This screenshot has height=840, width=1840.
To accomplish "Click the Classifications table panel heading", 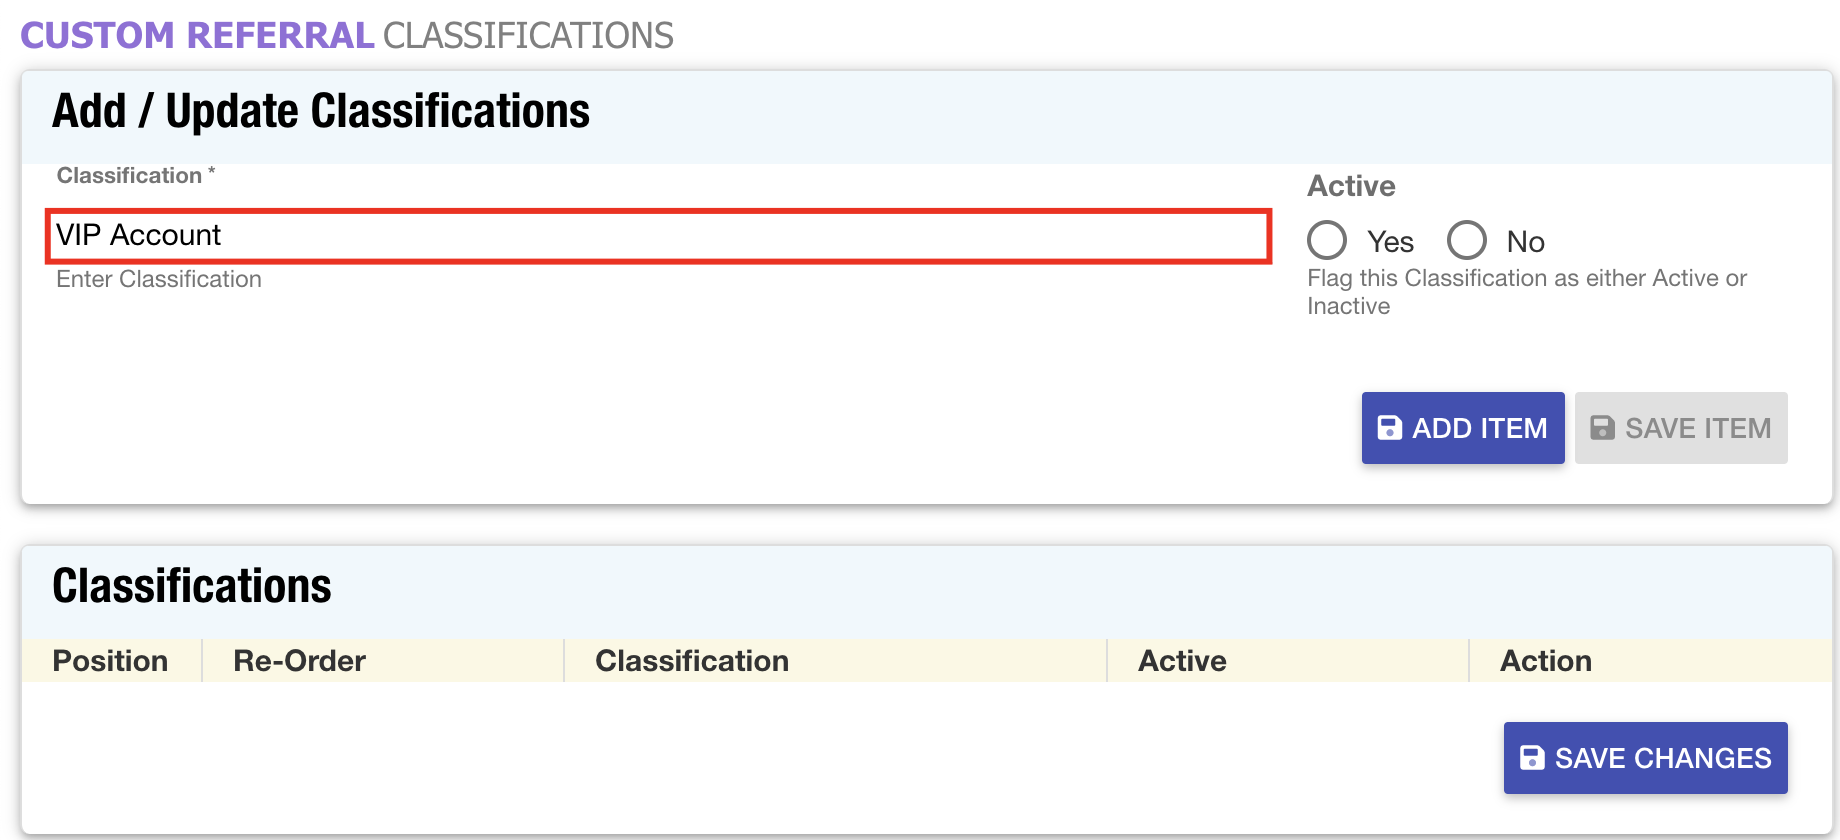I will [192, 586].
